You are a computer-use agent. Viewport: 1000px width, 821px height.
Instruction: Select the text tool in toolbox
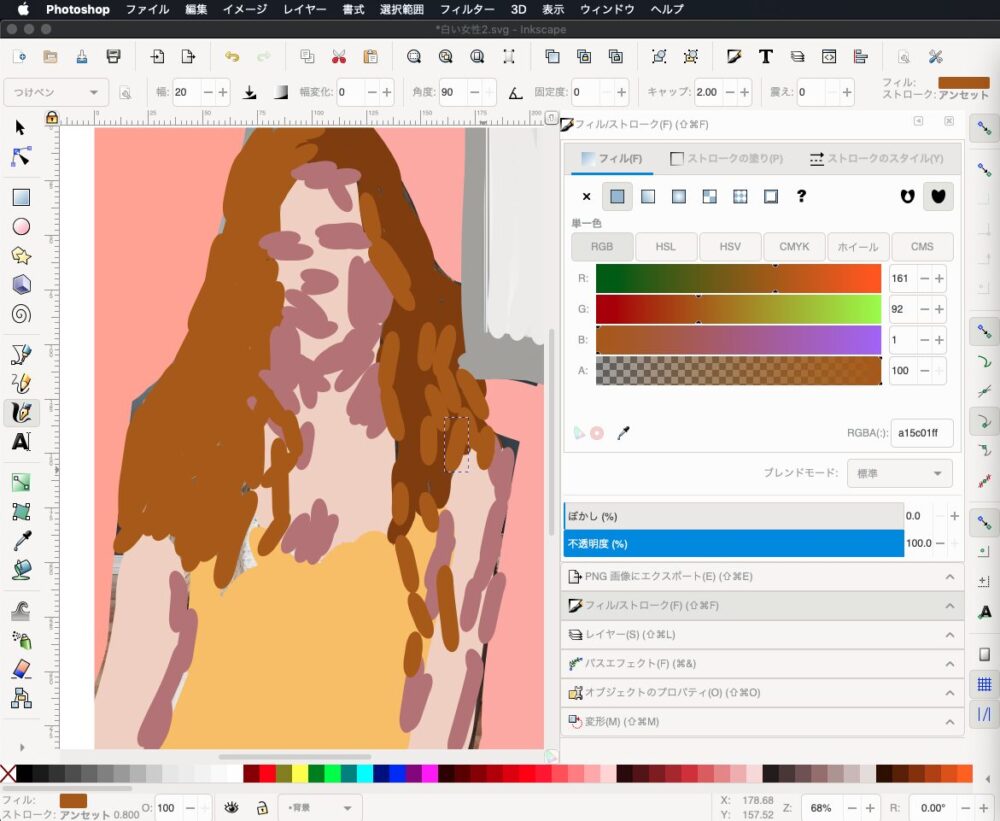click(x=21, y=441)
